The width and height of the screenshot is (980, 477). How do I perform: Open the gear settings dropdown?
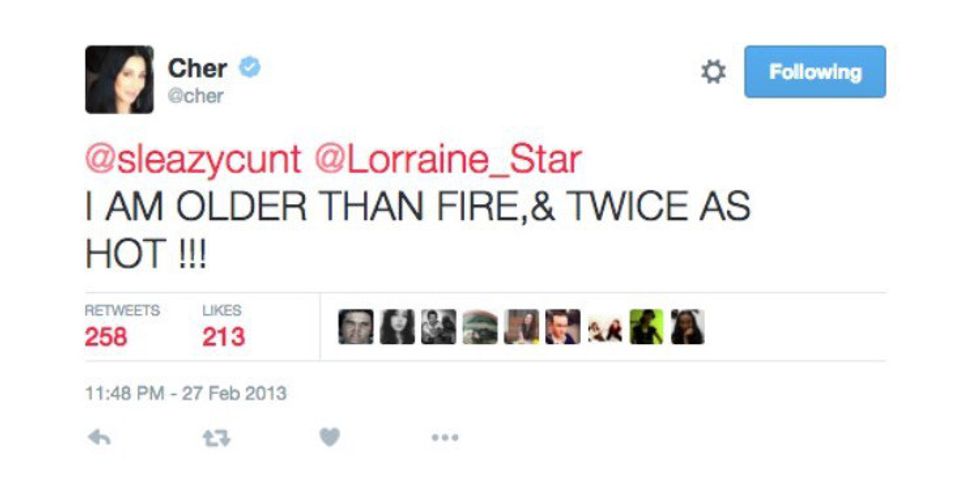click(713, 72)
